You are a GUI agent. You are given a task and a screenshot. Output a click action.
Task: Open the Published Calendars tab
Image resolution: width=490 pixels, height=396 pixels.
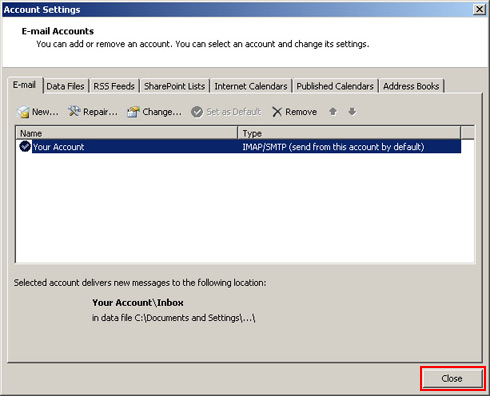coord(335,86)
